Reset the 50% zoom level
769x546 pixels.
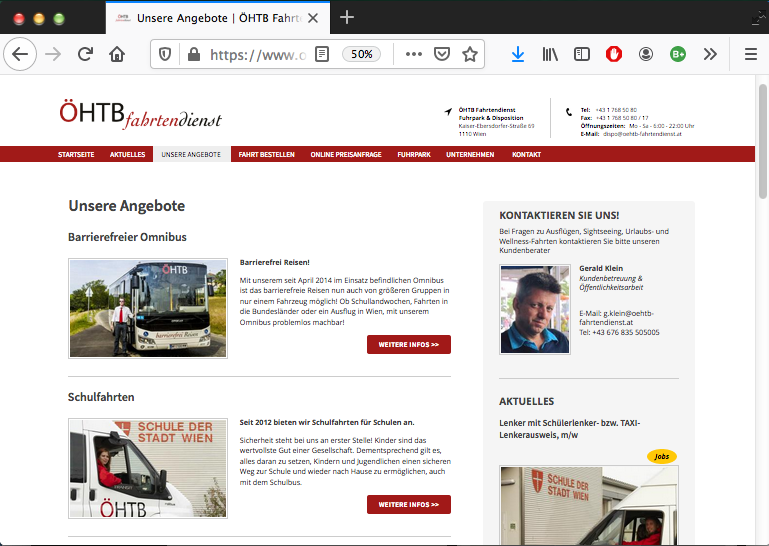[361, 54]
